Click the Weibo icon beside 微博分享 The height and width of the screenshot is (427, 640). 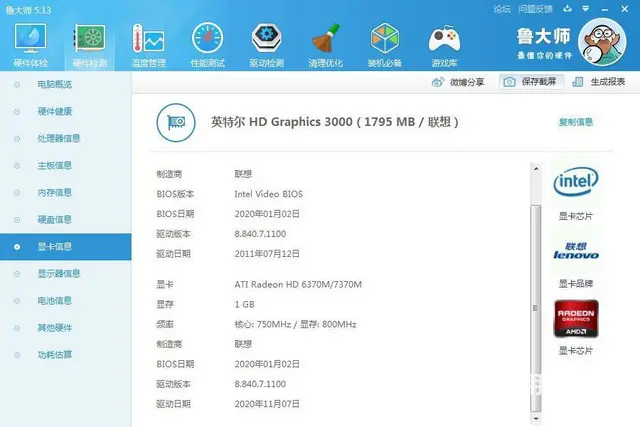(438, 82)
